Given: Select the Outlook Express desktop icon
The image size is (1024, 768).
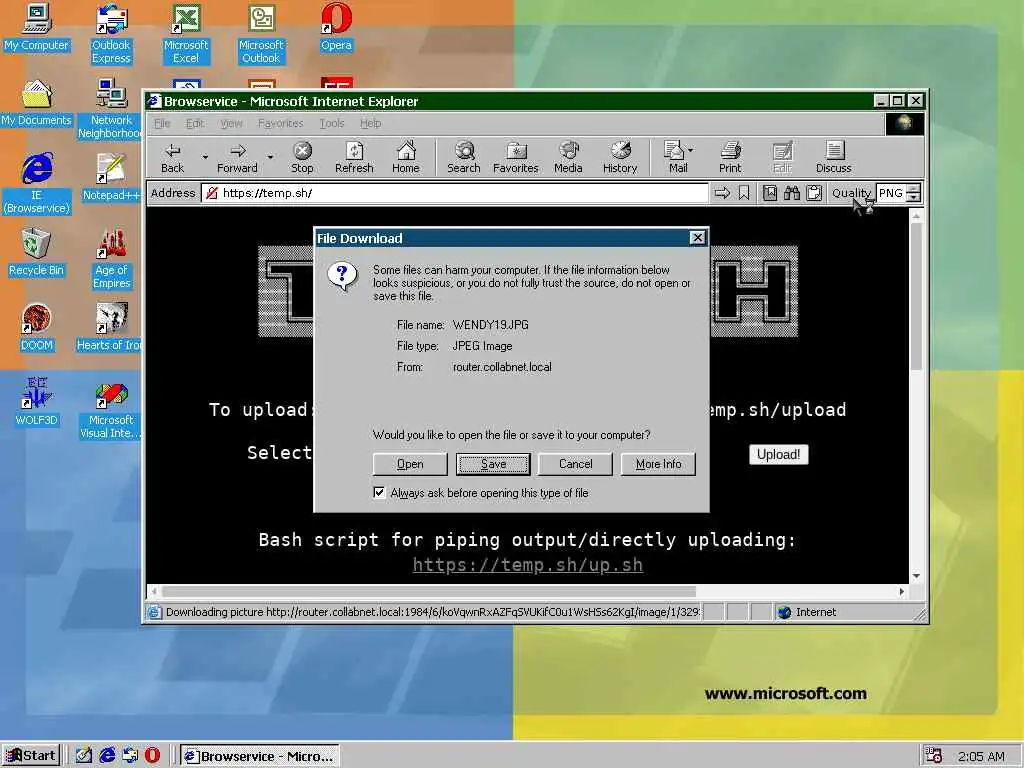Looking at the screenshot, I should point(112,33).
